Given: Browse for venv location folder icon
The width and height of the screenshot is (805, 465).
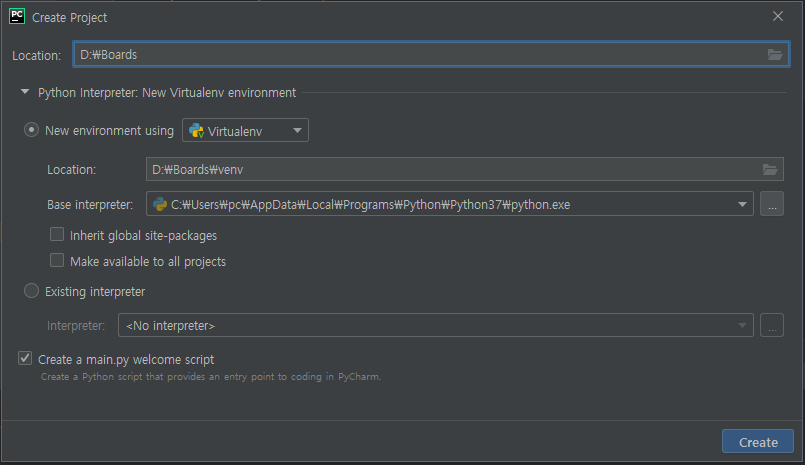Looking at the screenshot, I should 770,169.
